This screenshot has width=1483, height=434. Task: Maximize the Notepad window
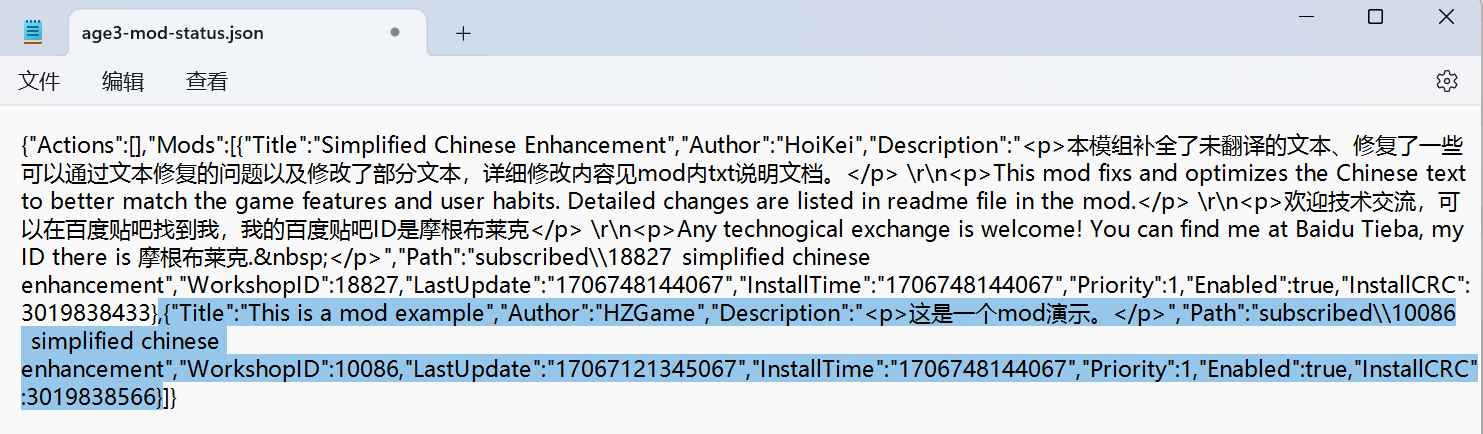pyautogui.click(x=1375, y=17)
